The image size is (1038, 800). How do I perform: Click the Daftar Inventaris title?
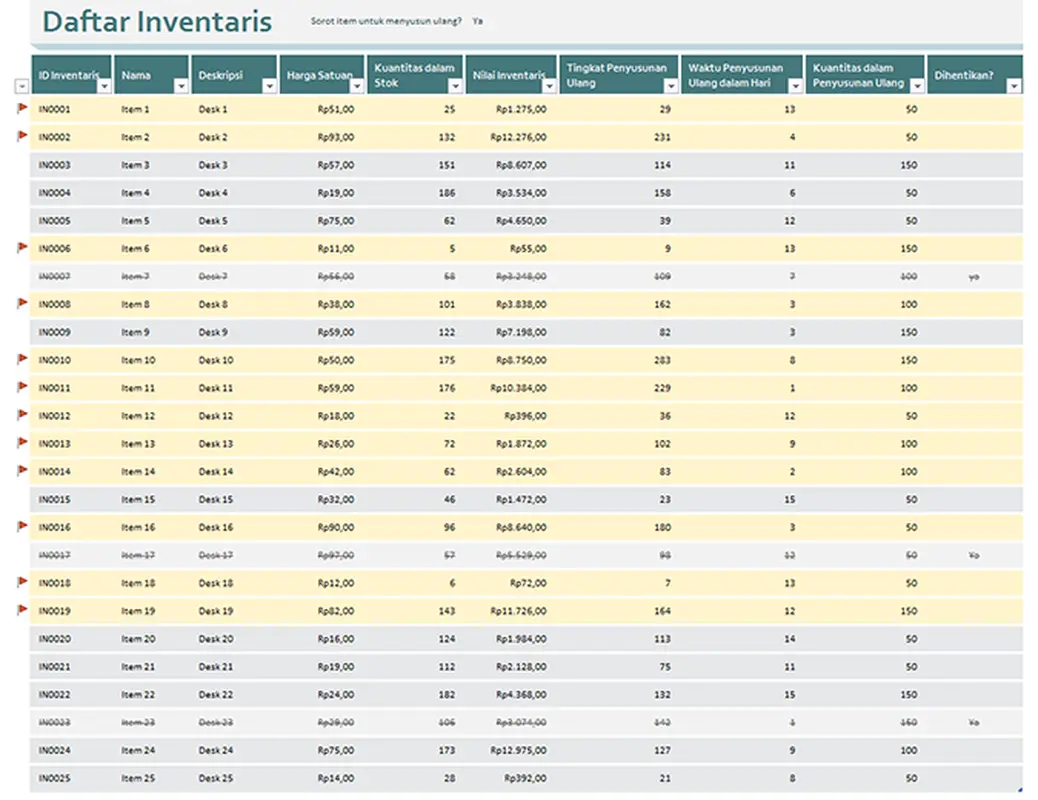point(157,21)
